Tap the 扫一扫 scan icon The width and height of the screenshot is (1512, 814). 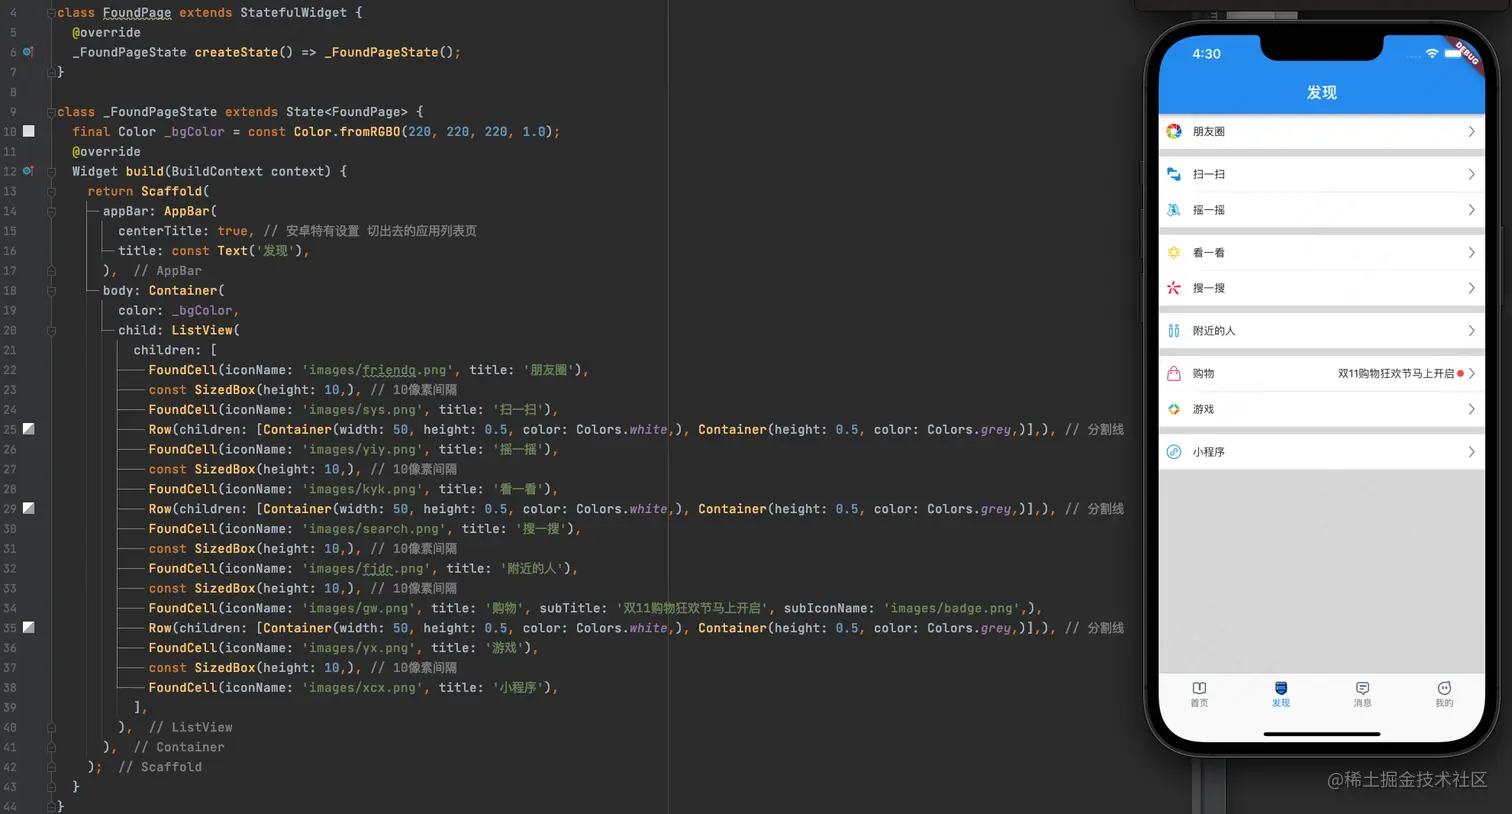point(1174,174)
